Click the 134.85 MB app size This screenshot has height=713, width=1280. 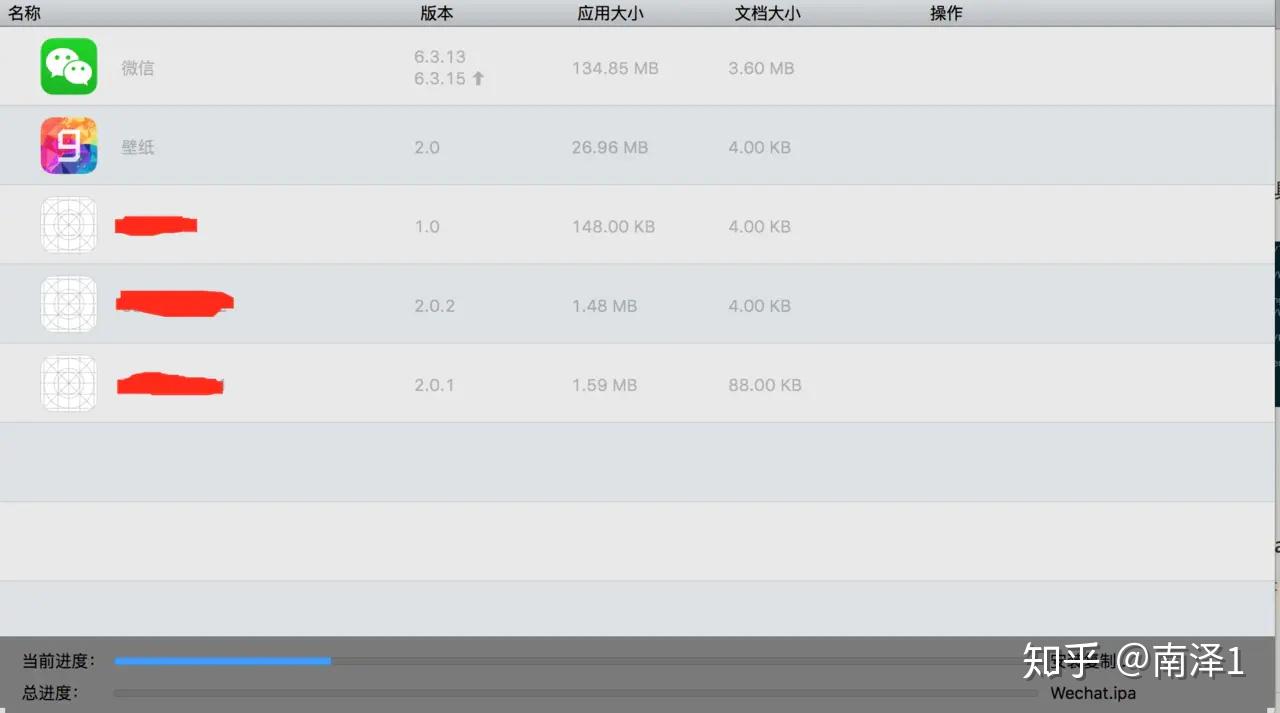pyautogui.click(x=615, y=68)
